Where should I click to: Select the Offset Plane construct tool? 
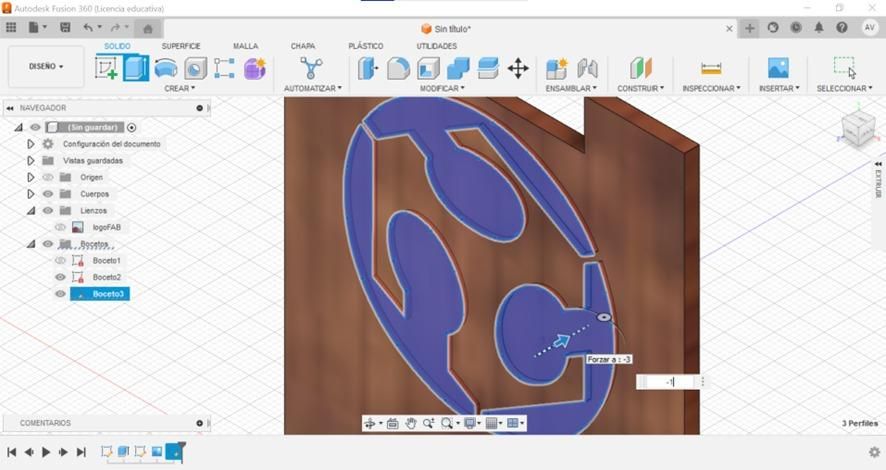[641, 68]
